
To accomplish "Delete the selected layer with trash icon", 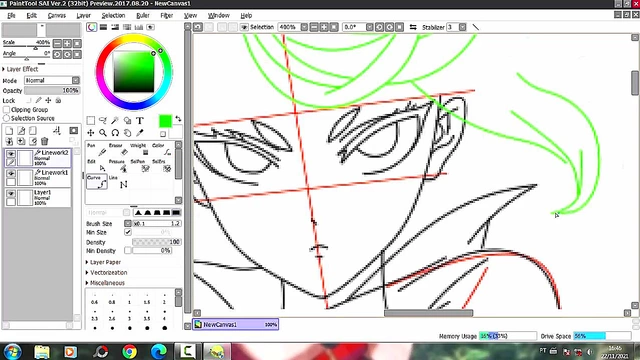I will pos(44,141).
